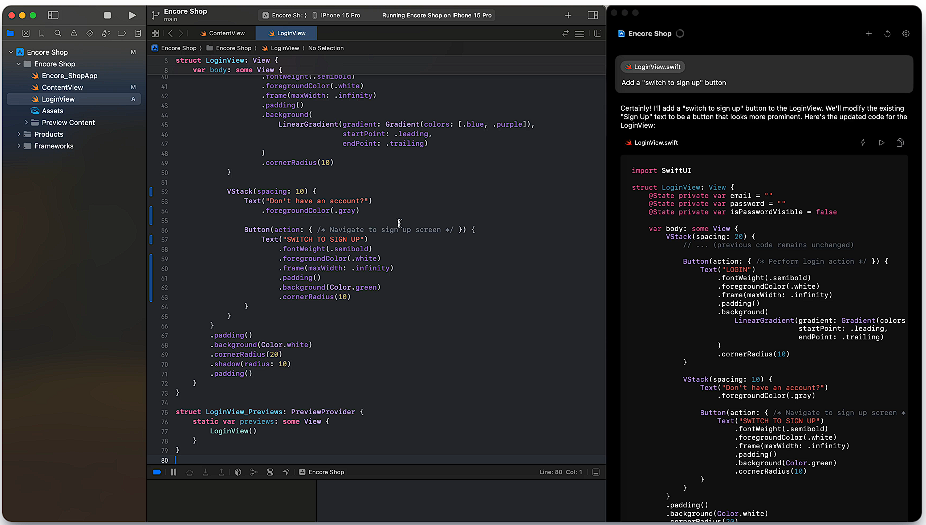
Task: Open the Source Control navigator
Action: coord(25,33)
